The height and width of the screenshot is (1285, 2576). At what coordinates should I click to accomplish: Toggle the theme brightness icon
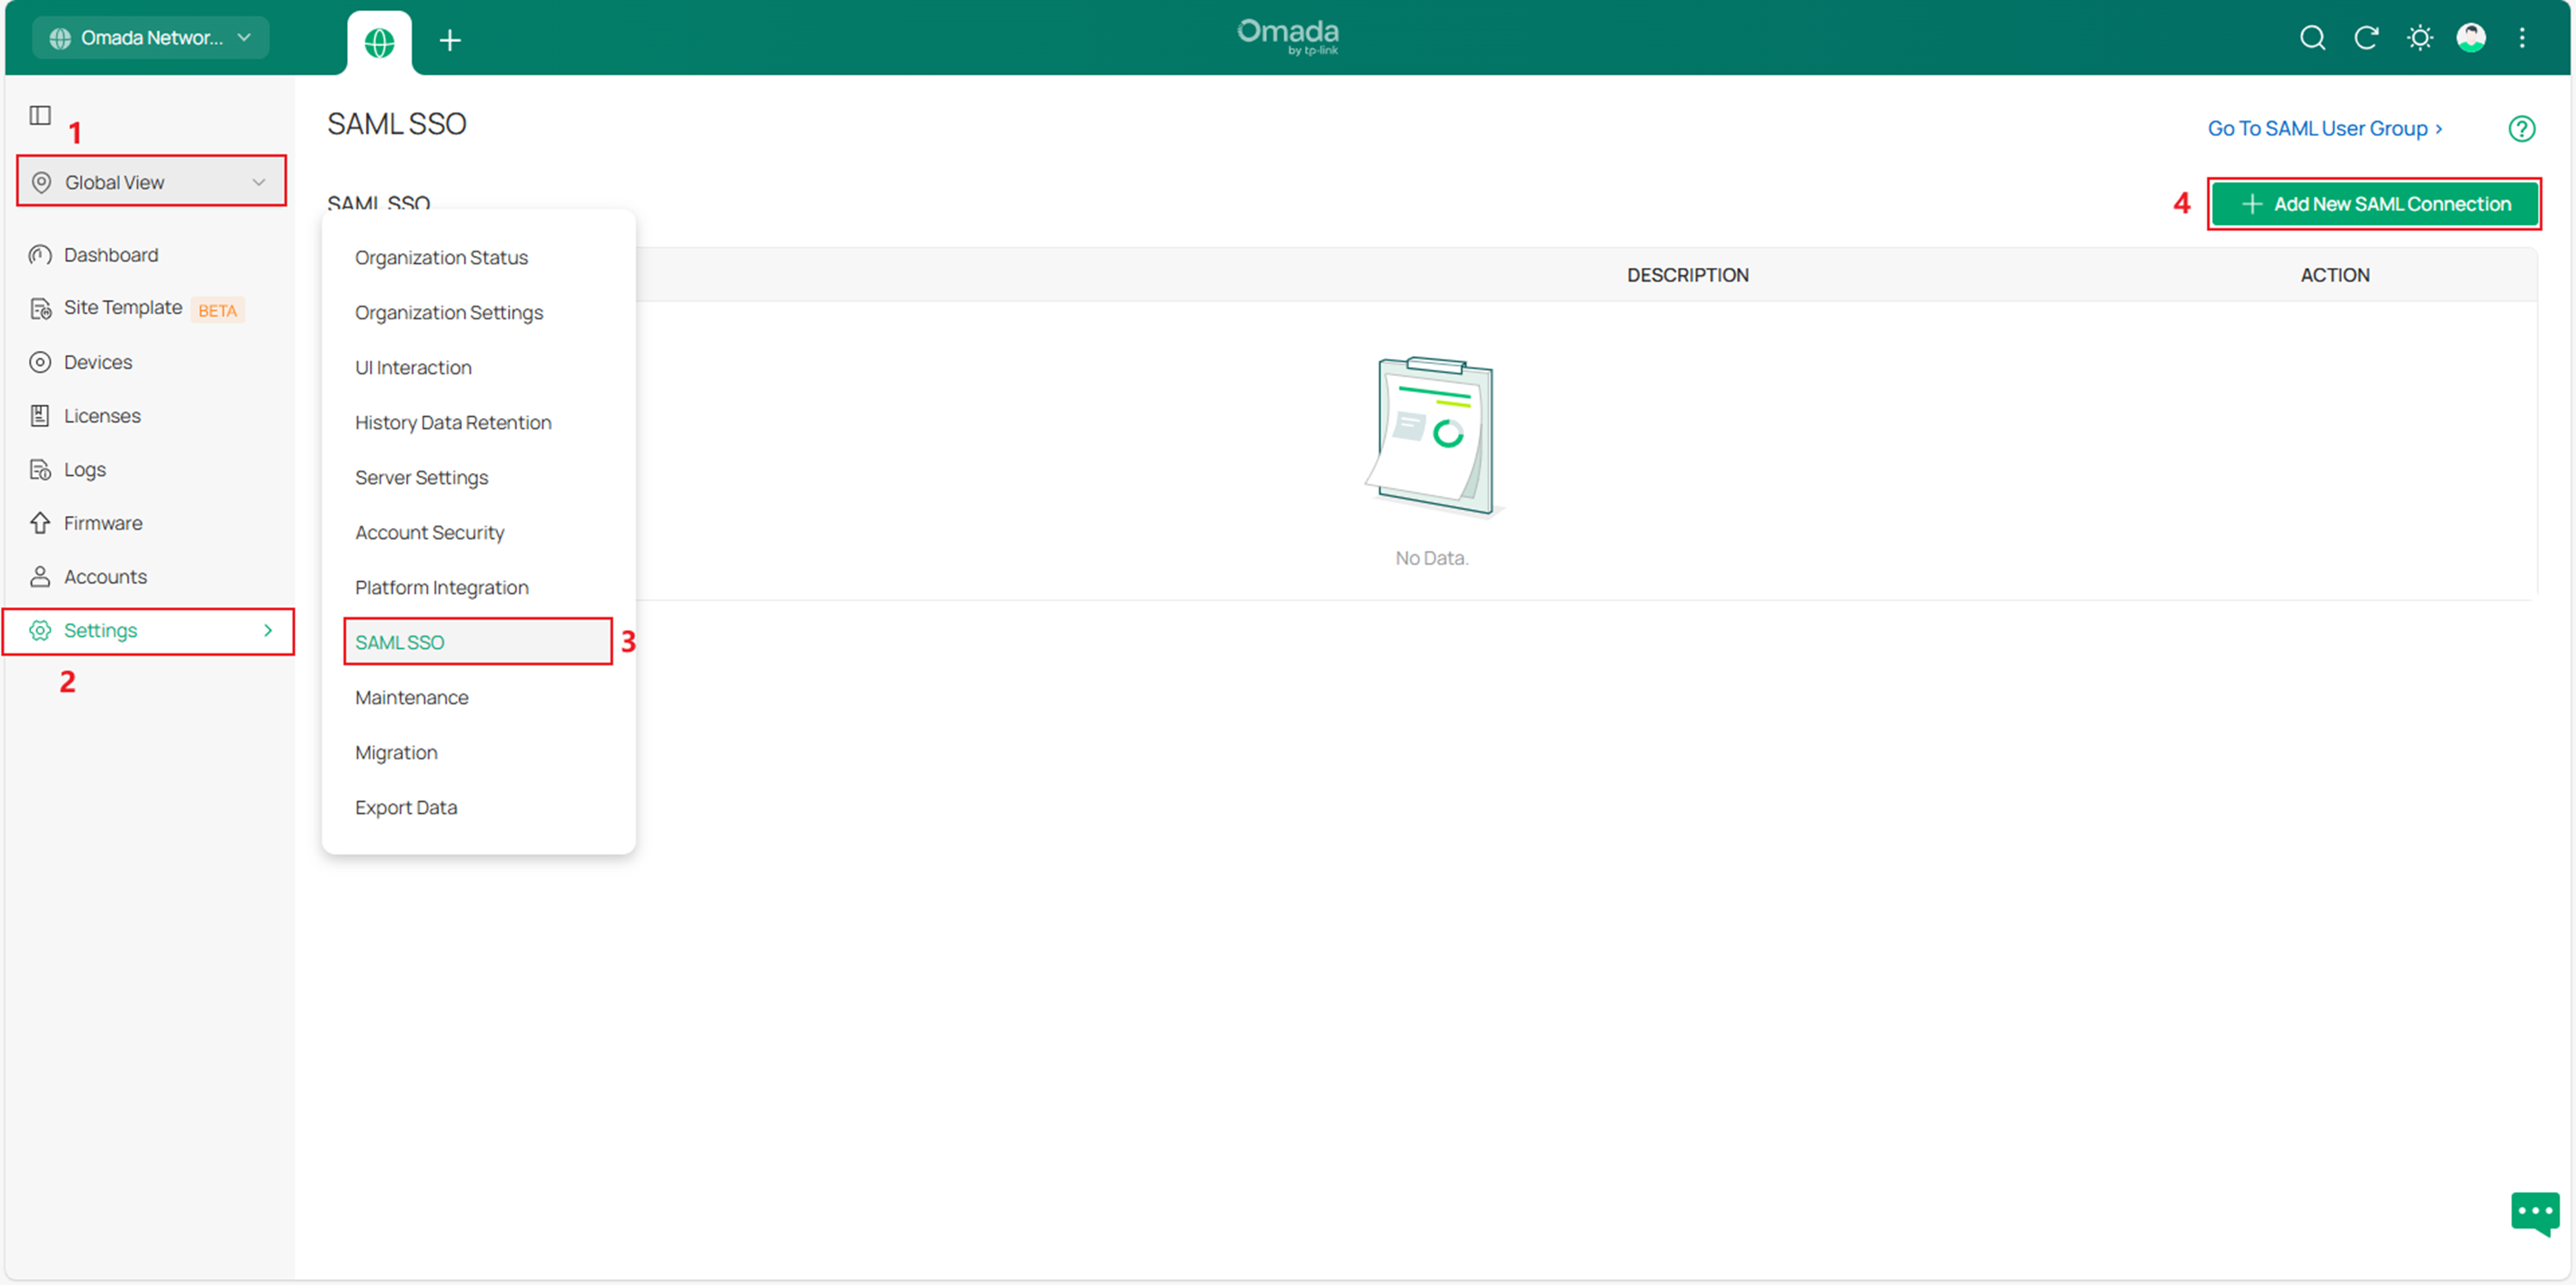tap(2420, 38)
